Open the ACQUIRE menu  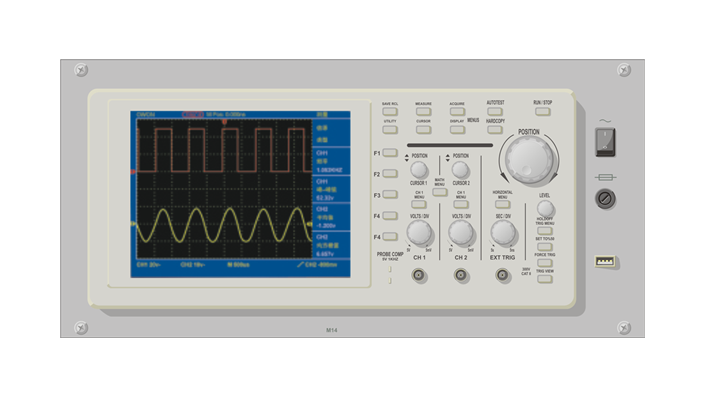click(x=457, y=111)
